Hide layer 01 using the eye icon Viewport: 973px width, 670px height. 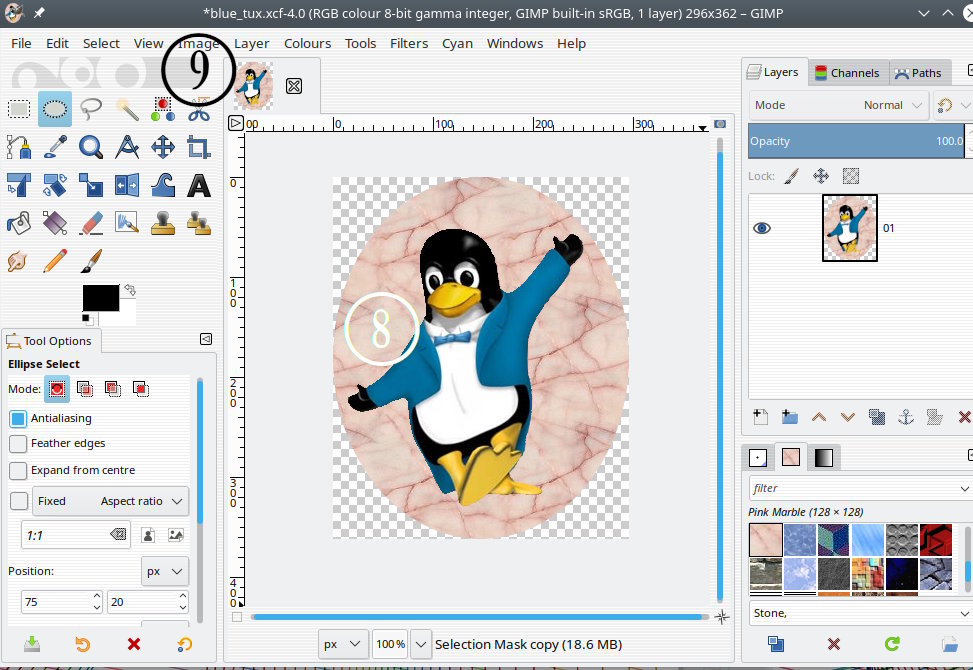(x=762, y=228)
